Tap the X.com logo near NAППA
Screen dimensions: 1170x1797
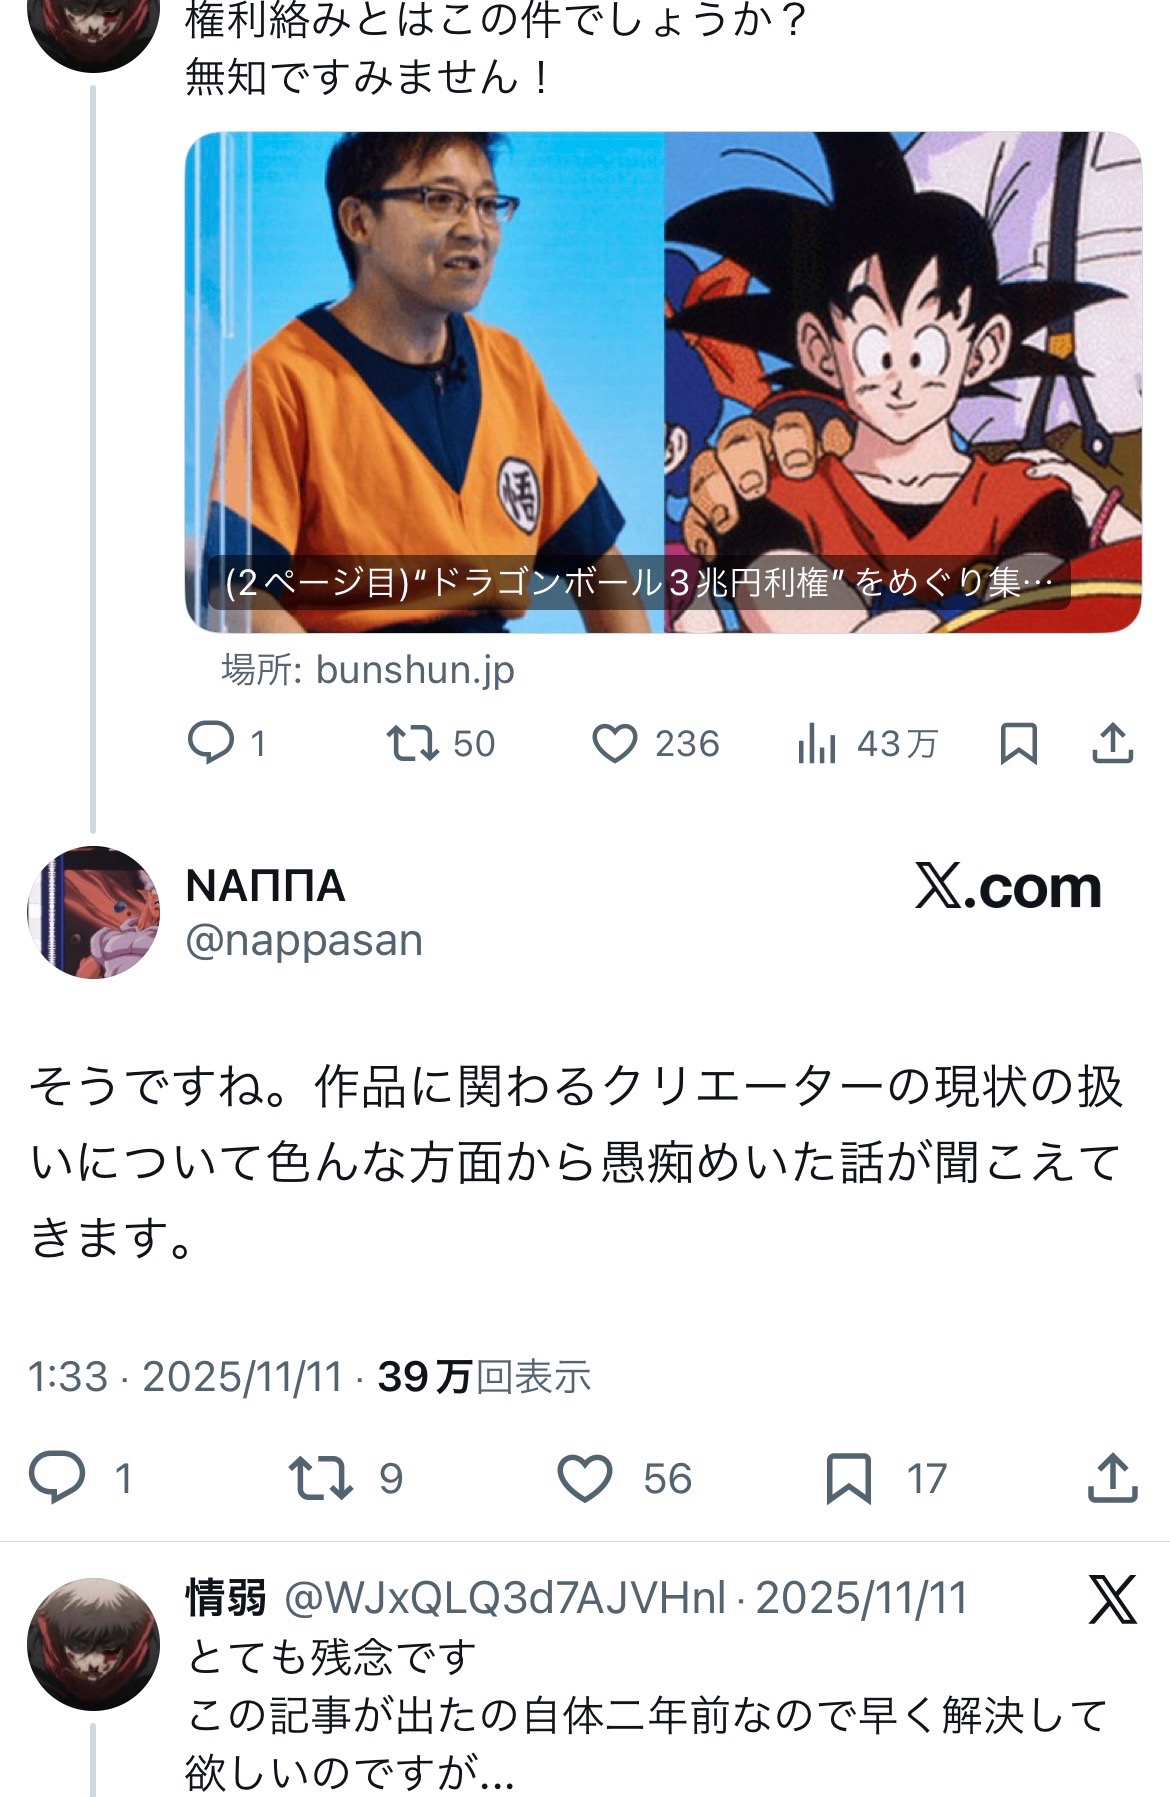click(1007, 887)
